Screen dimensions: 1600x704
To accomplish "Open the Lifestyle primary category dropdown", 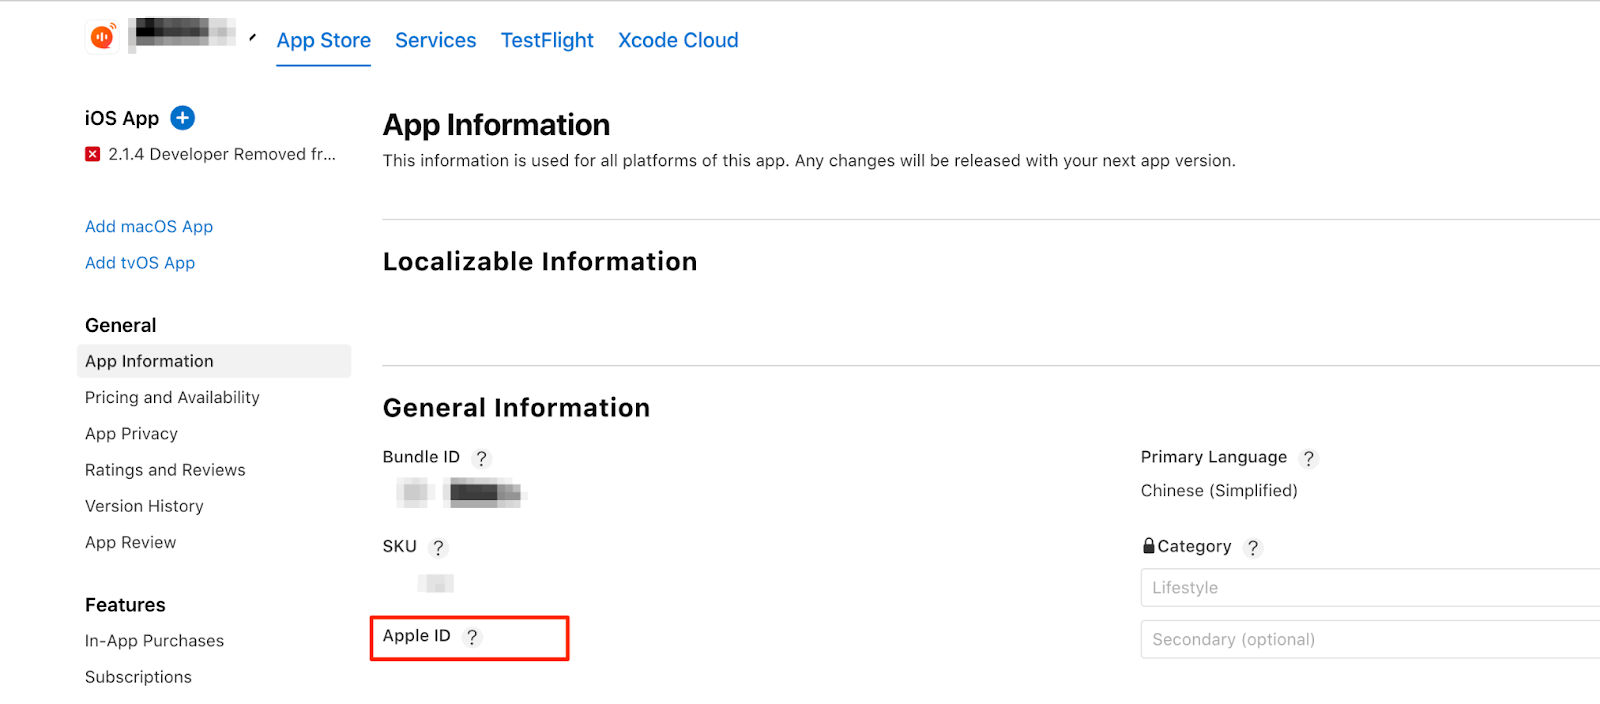I will [x=1370, y=588].
